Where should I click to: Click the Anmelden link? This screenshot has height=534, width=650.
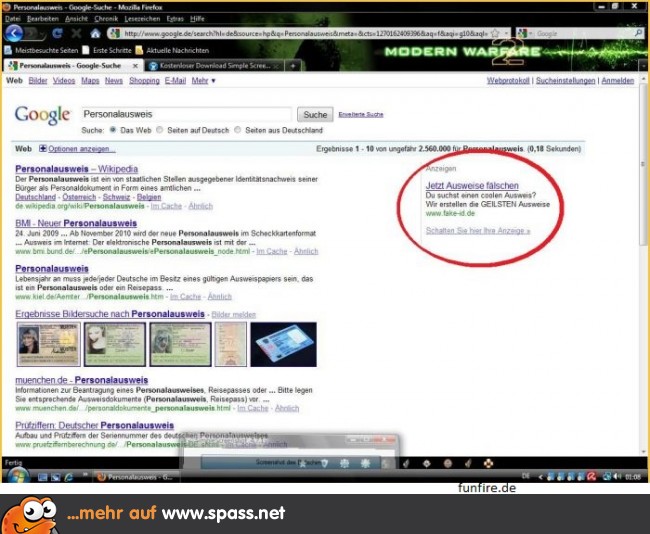618,80
